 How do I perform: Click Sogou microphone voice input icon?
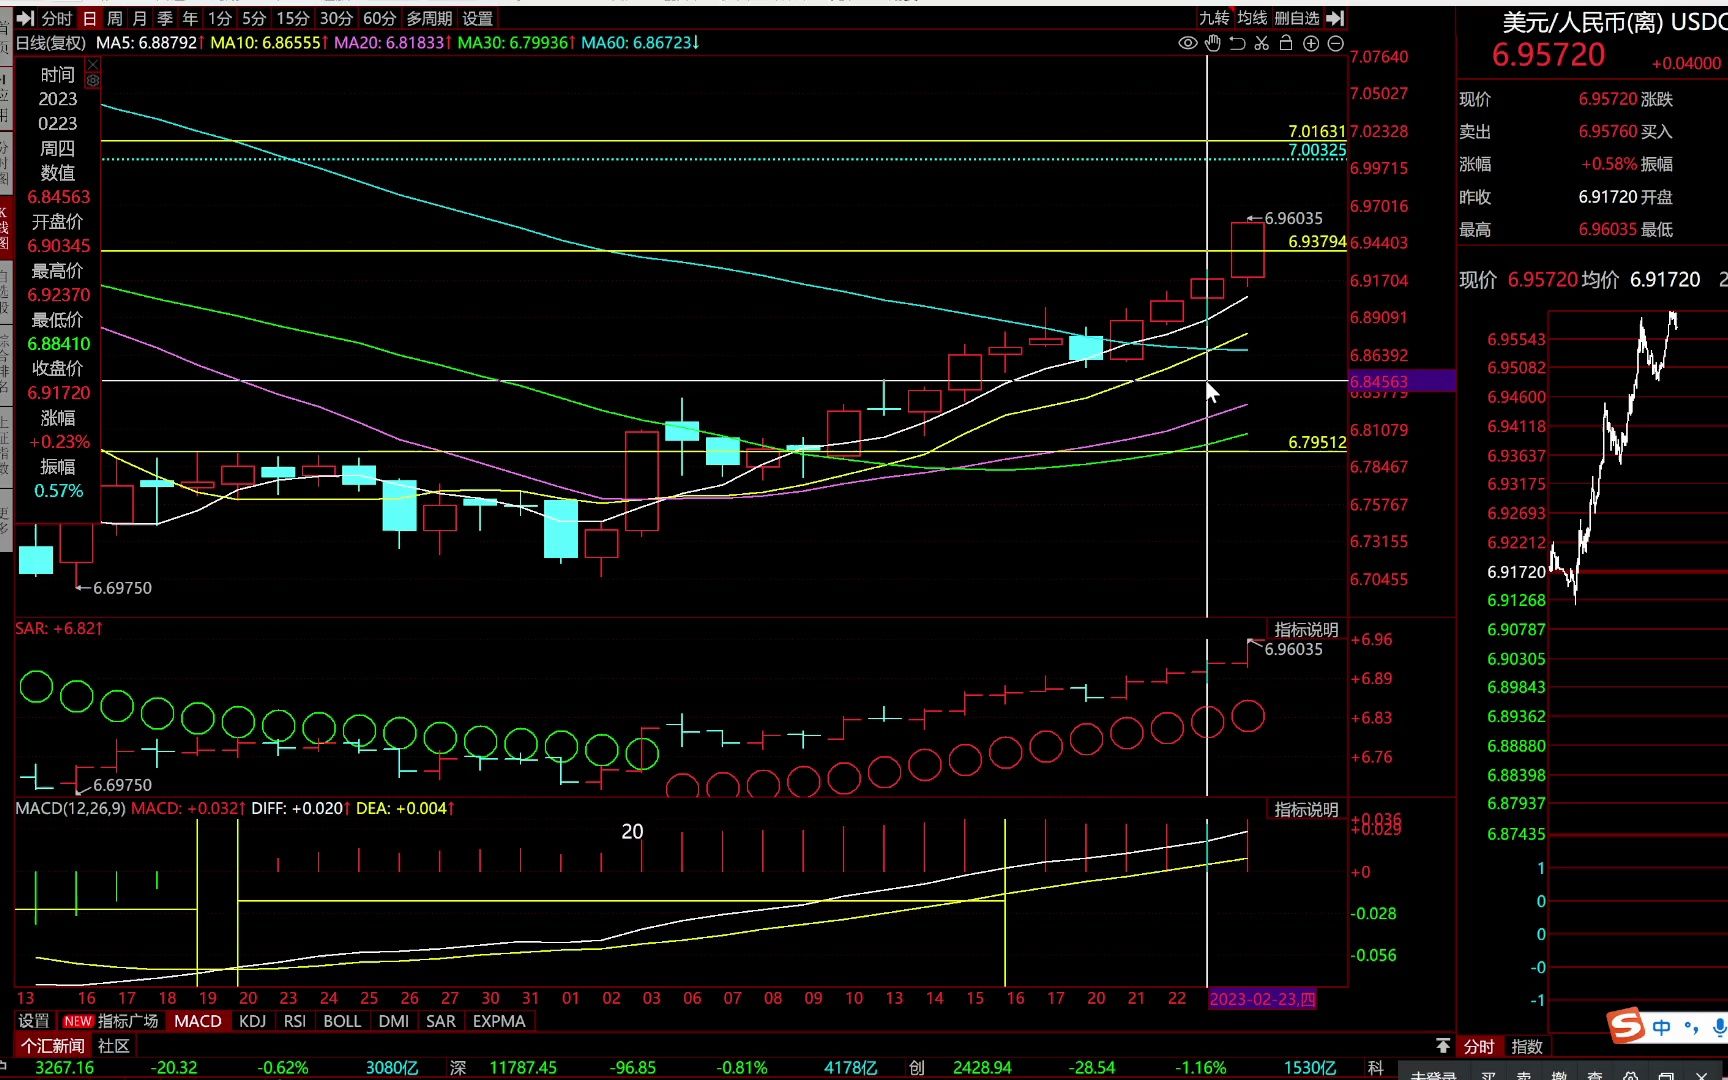tap(1719, 1027)
